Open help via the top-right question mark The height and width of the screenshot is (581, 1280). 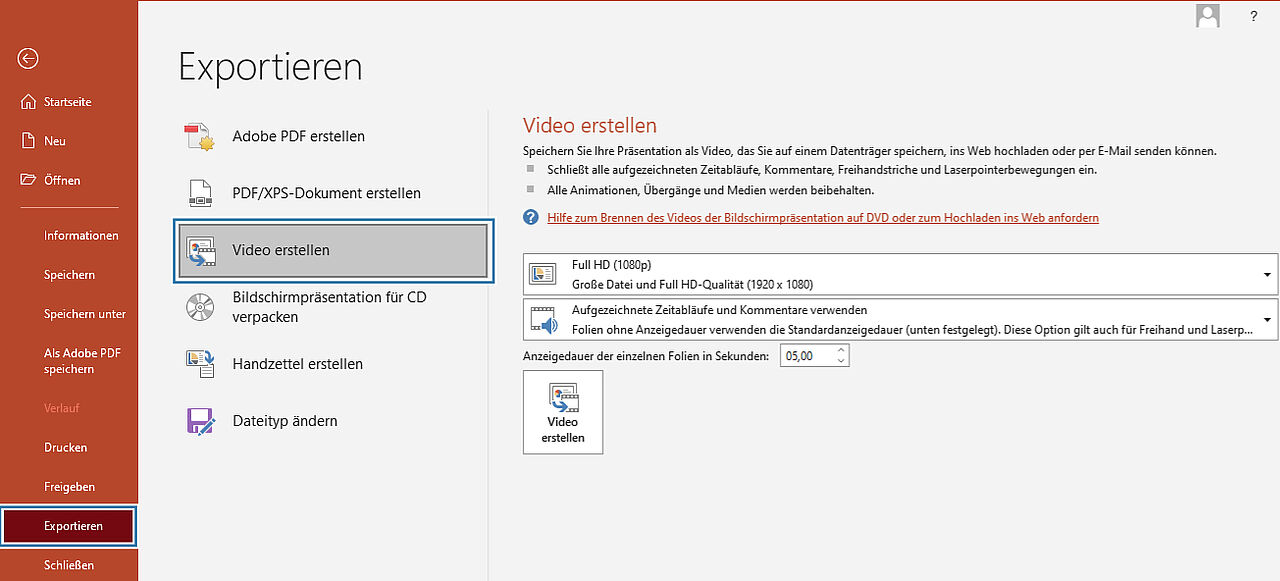click(x=1254, y=16)
